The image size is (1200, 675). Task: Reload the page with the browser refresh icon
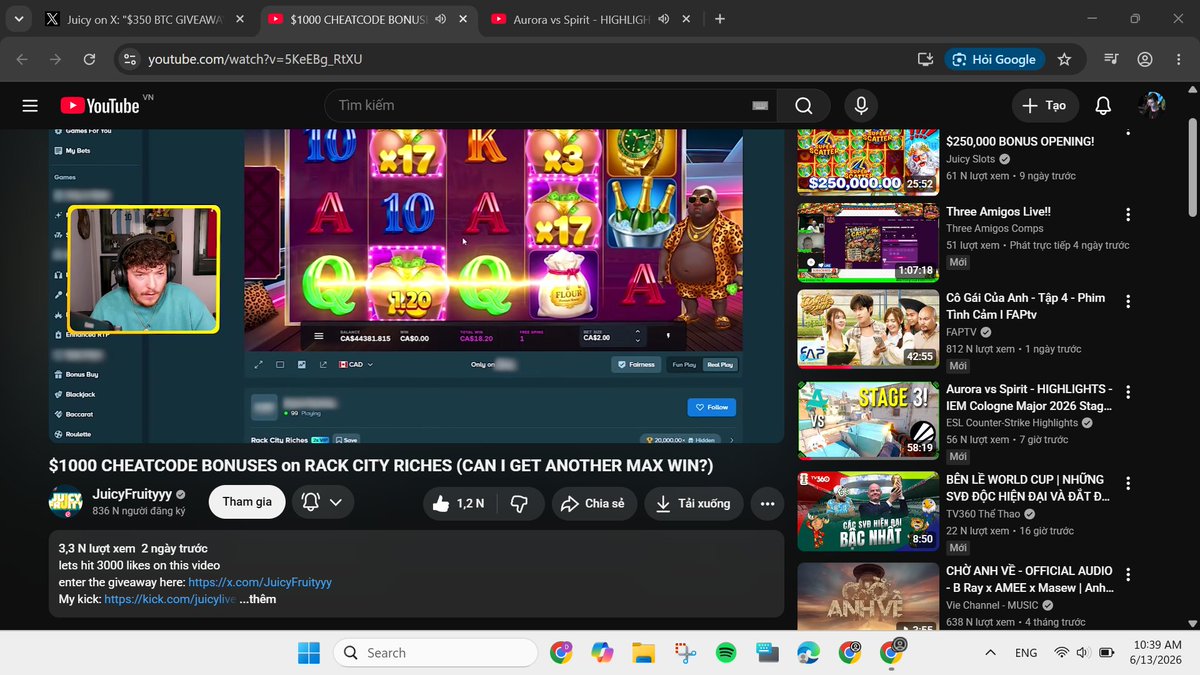89,59
